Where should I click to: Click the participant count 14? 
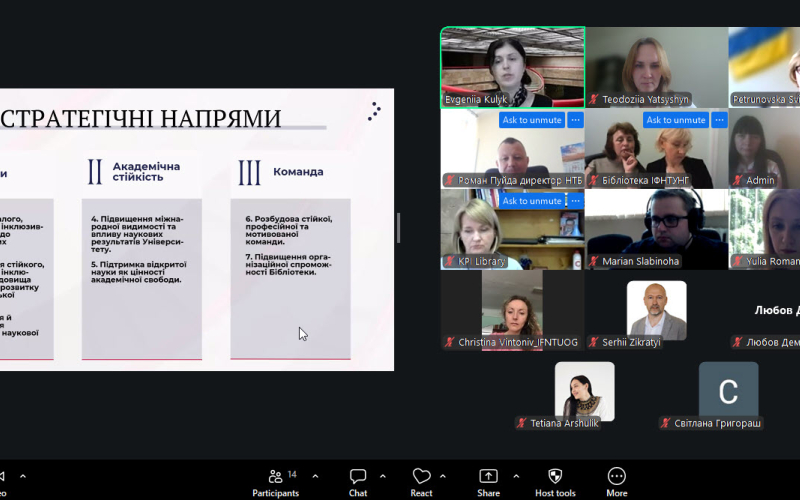(x=292, y=474)
